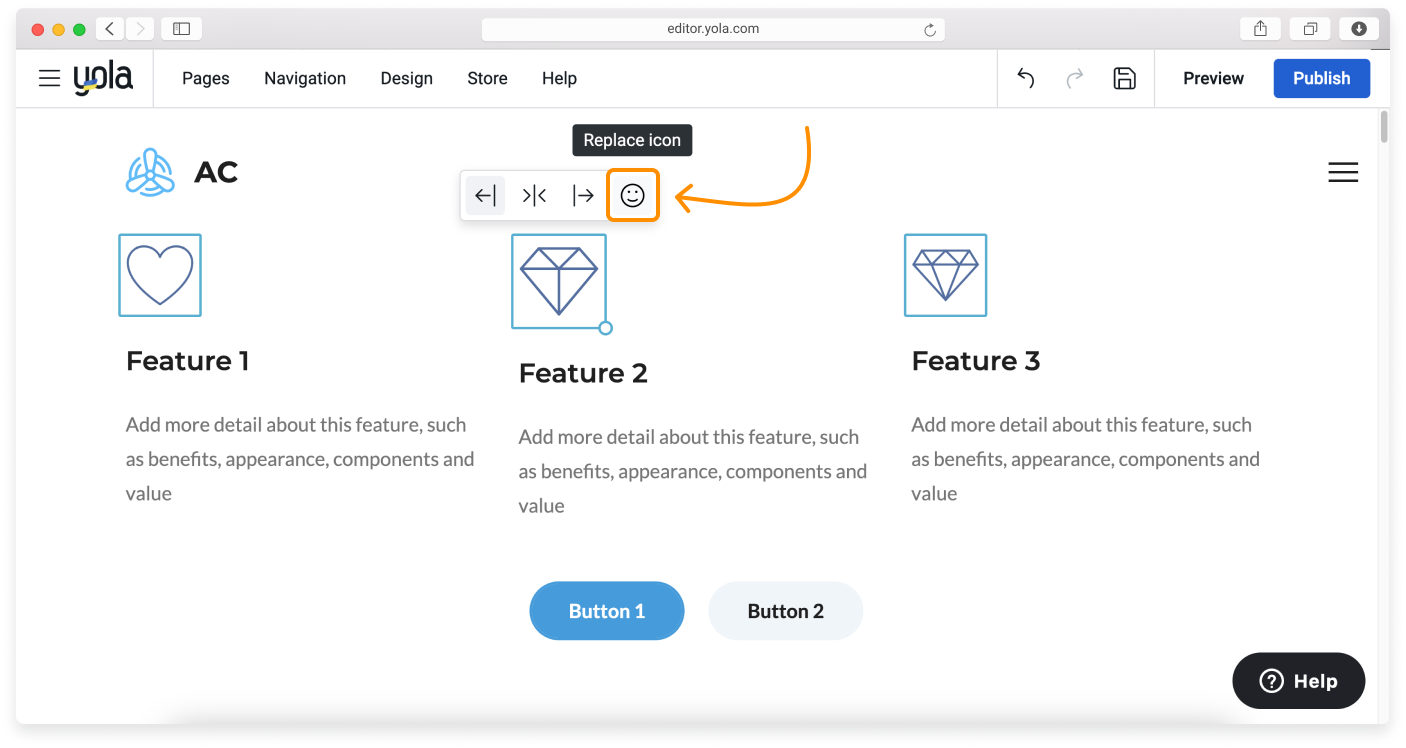Screen dimensions: 1406x748
Task: Click the Publish button
Action: pyautogui.click(x=1321, y=78)
